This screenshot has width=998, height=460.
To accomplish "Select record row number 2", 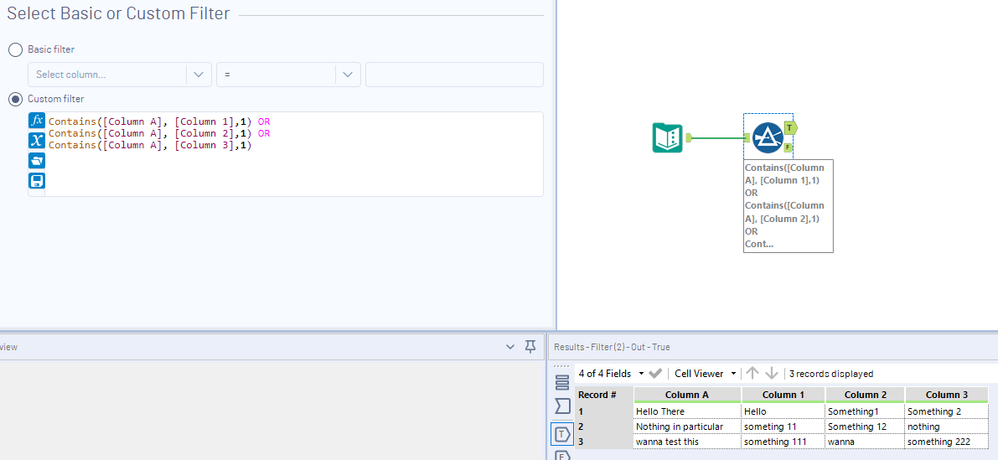I will (604, 426).
